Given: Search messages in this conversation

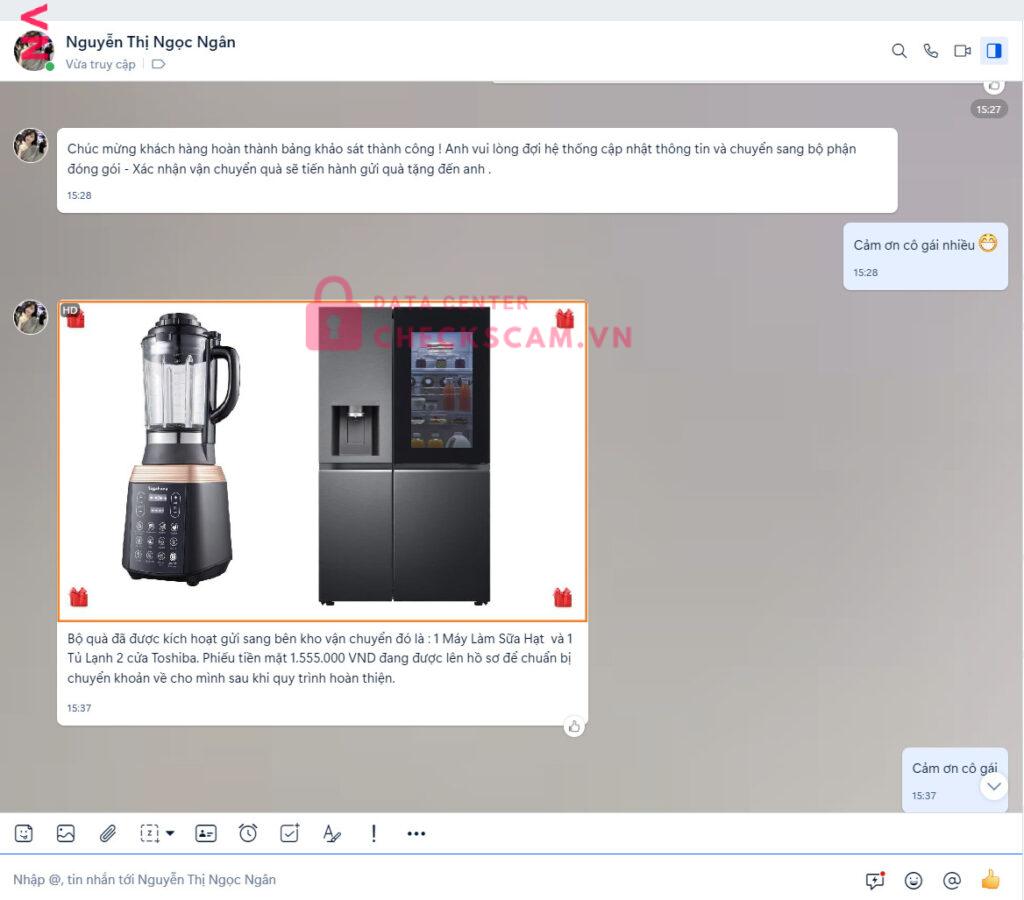Looking at the screenshot, I should click(x=899, y=51).
